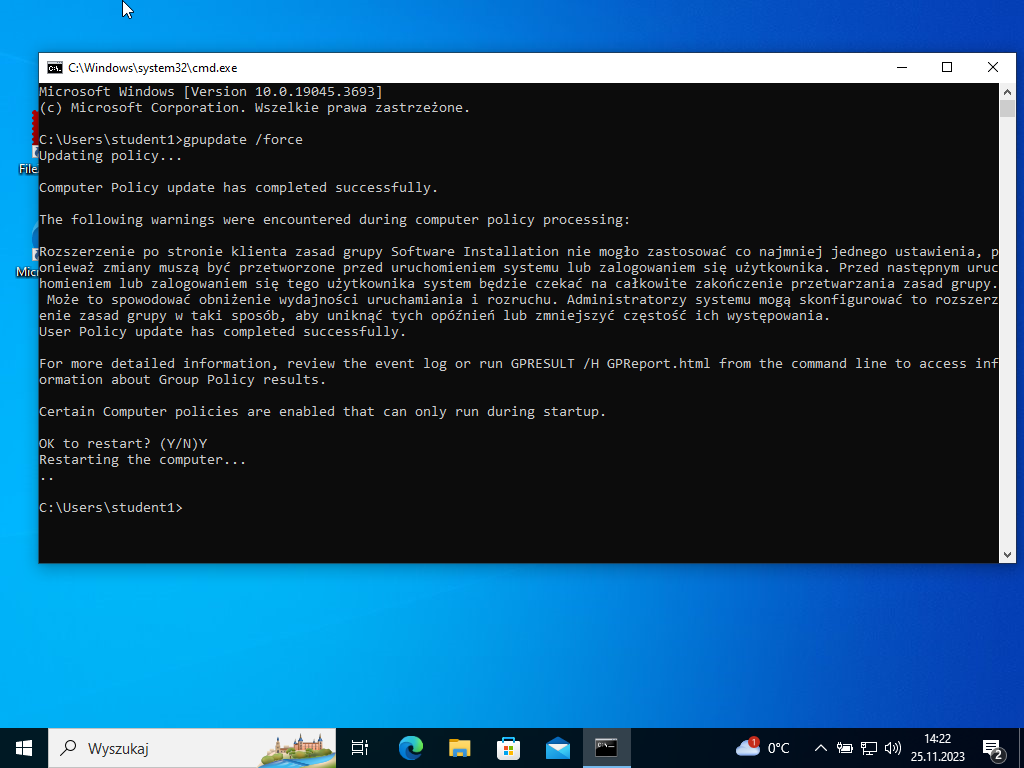Viewport: 1024px width, 768px height.
Task: Open the Windows Start menu
Action: click(24, 748)
